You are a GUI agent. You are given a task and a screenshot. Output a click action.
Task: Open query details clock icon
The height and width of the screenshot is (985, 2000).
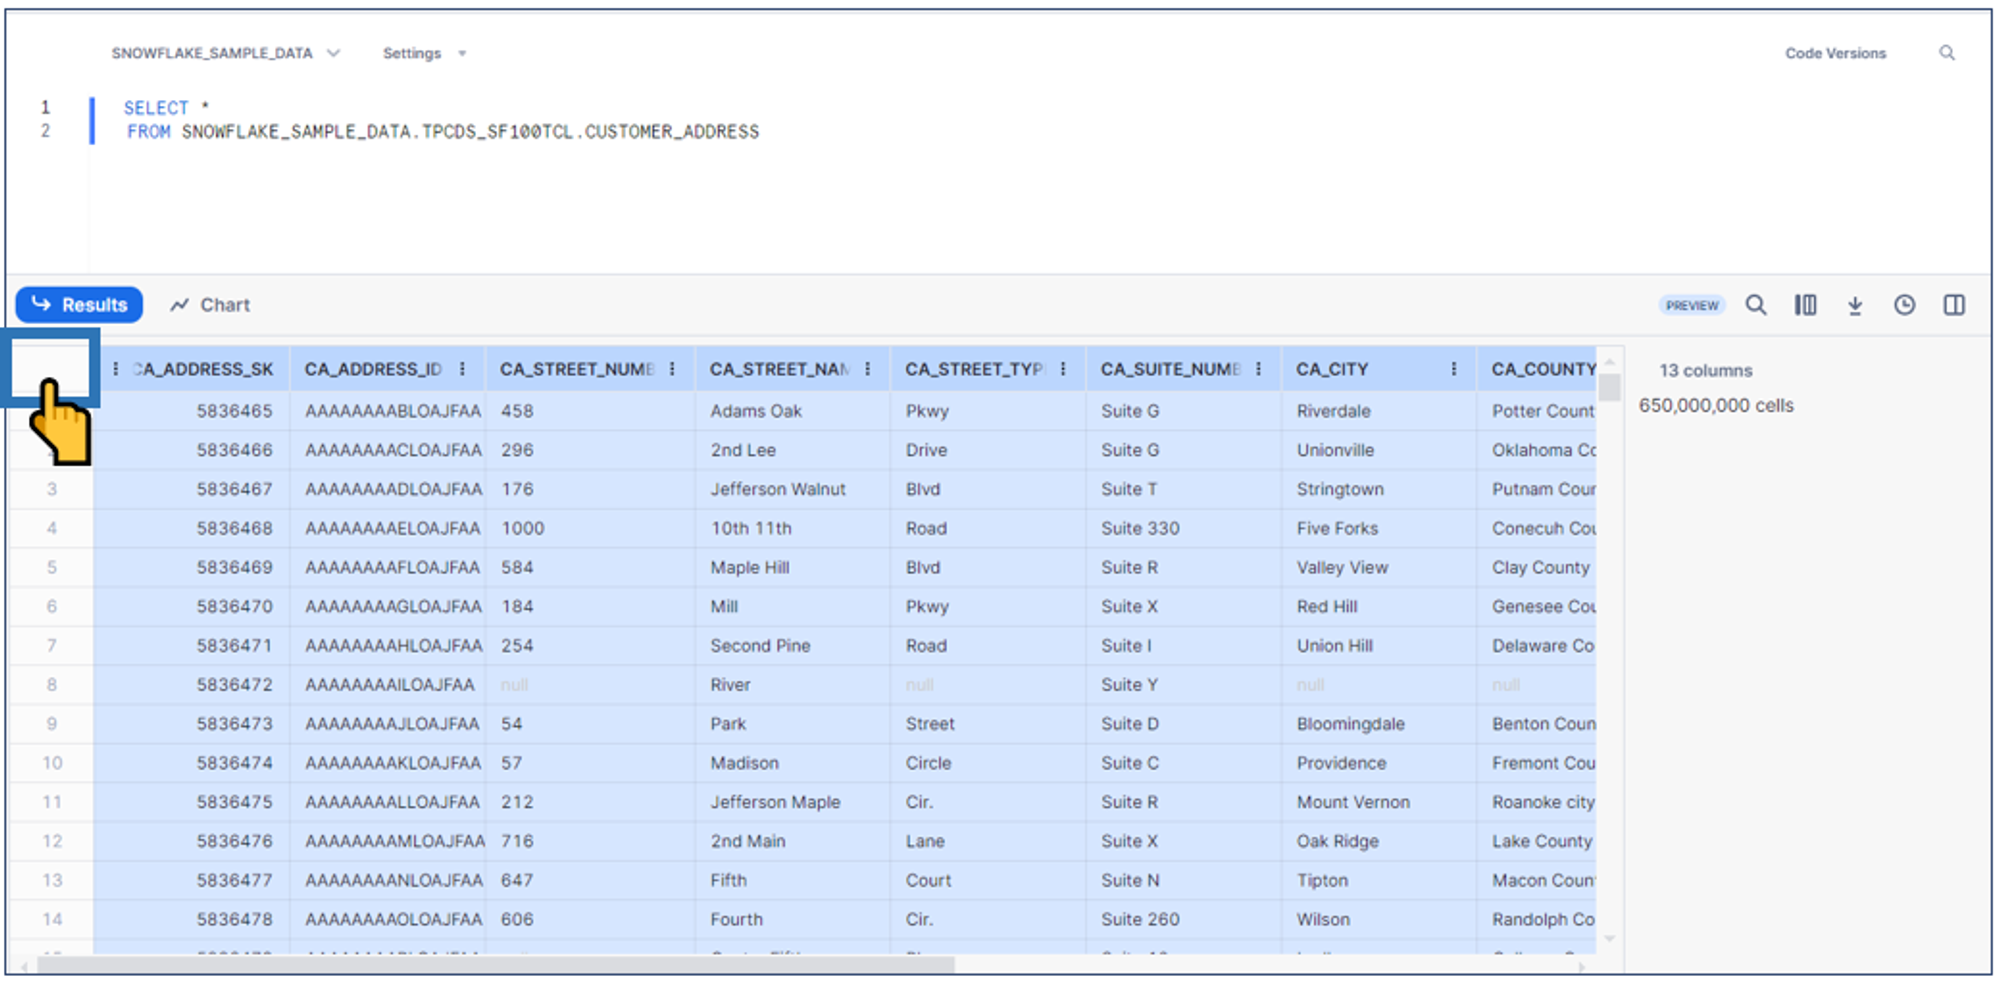[x=1904, y=305]
